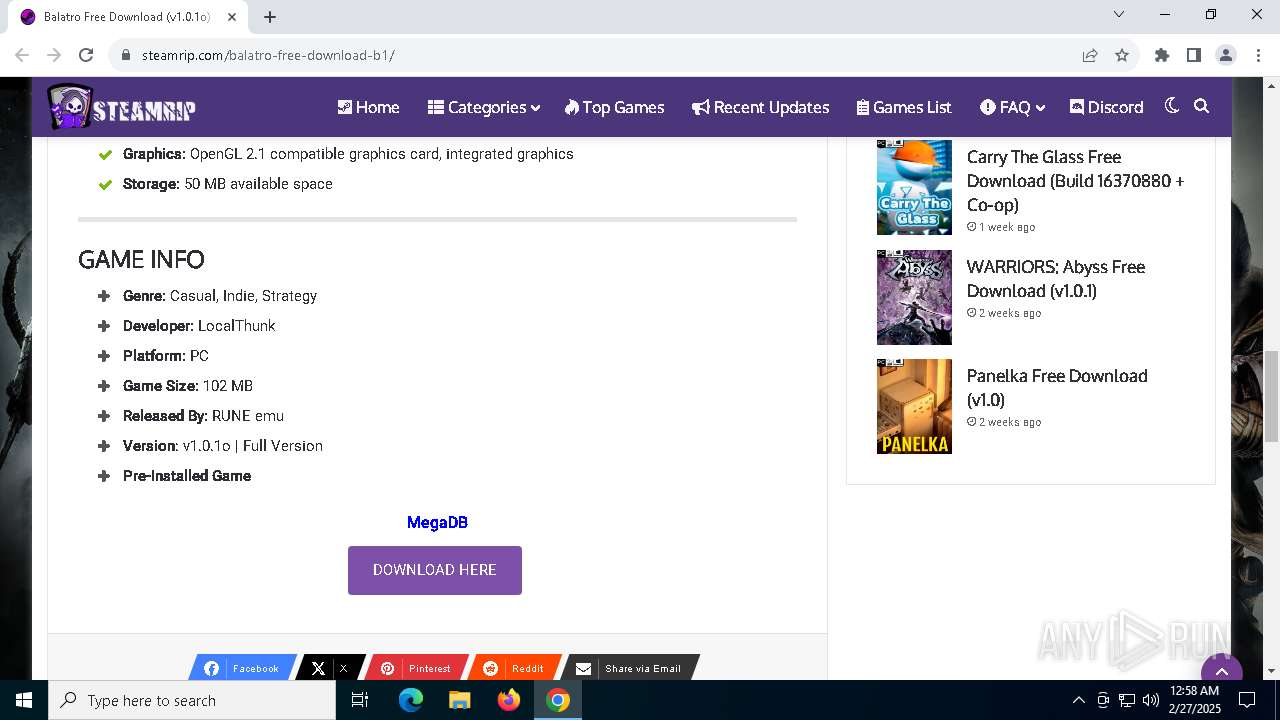1280x720 pixels.
Task: Open the volume speaker icon
Action: [1150, 700]
